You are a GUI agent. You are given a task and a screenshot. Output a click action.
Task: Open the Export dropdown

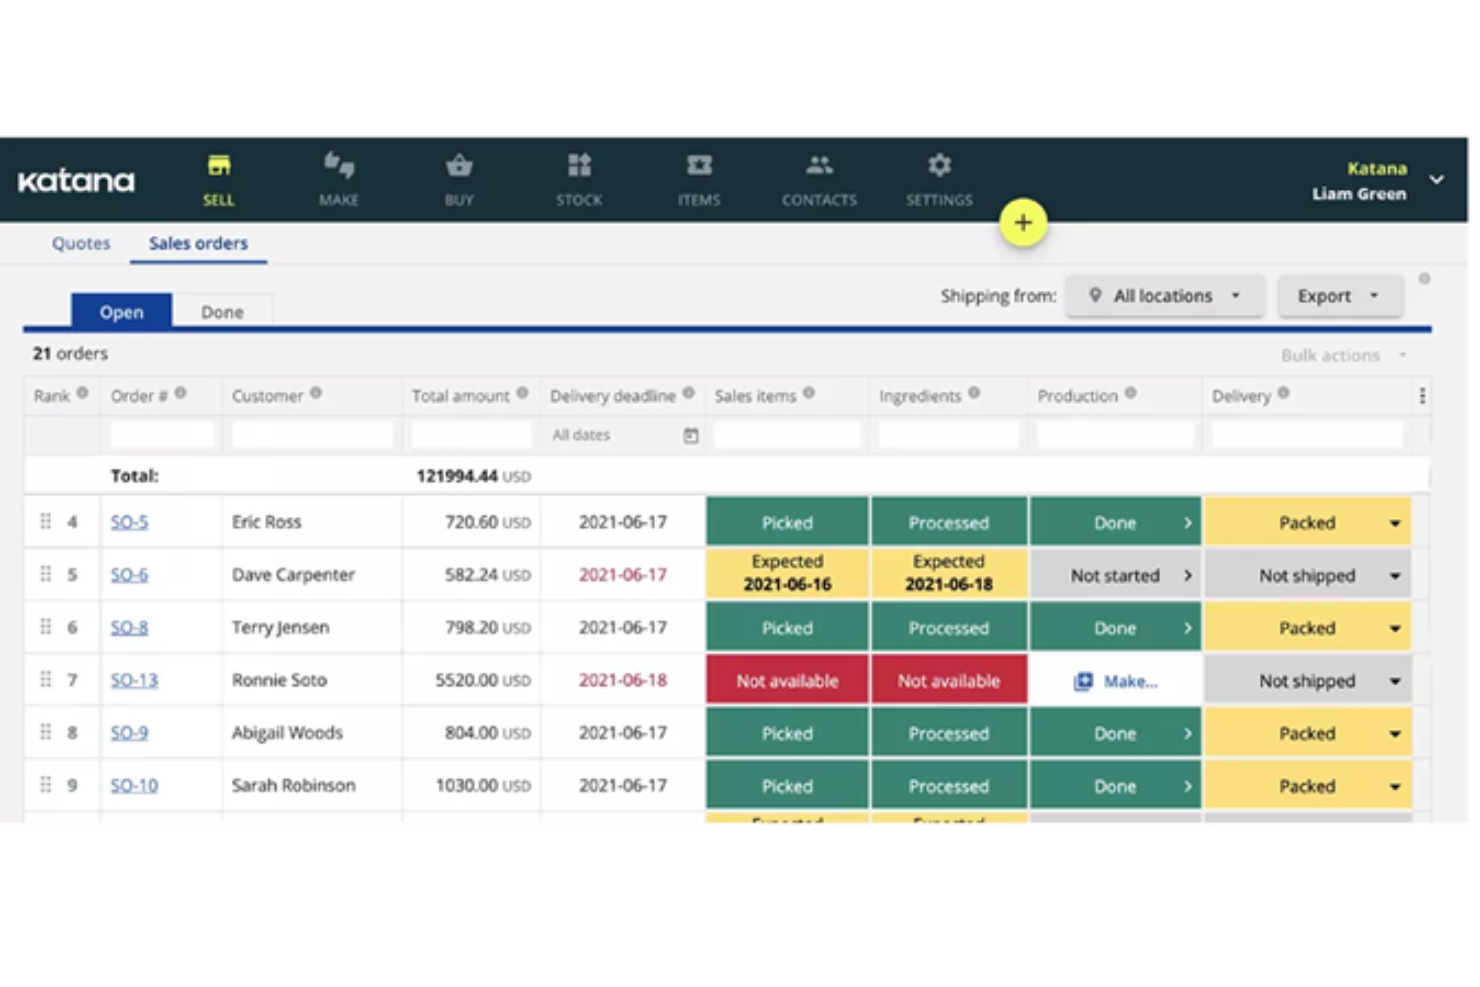tap(1339, 295)
